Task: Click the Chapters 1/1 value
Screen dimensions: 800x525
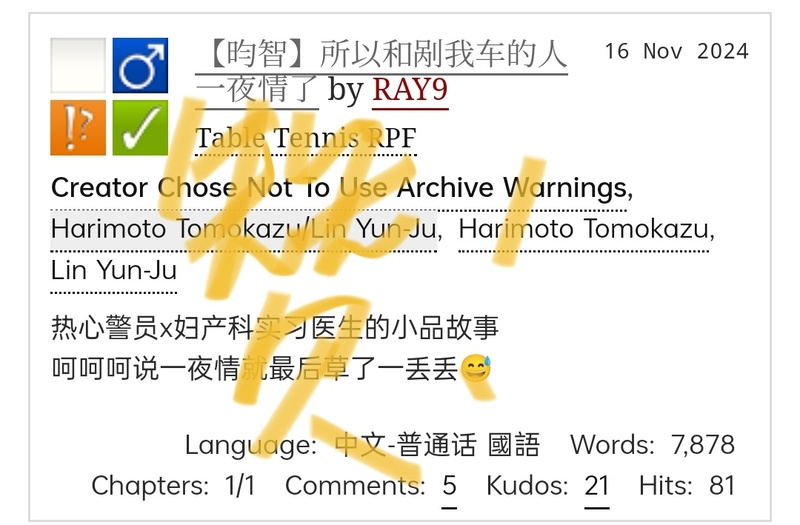Action: [240, 486]
